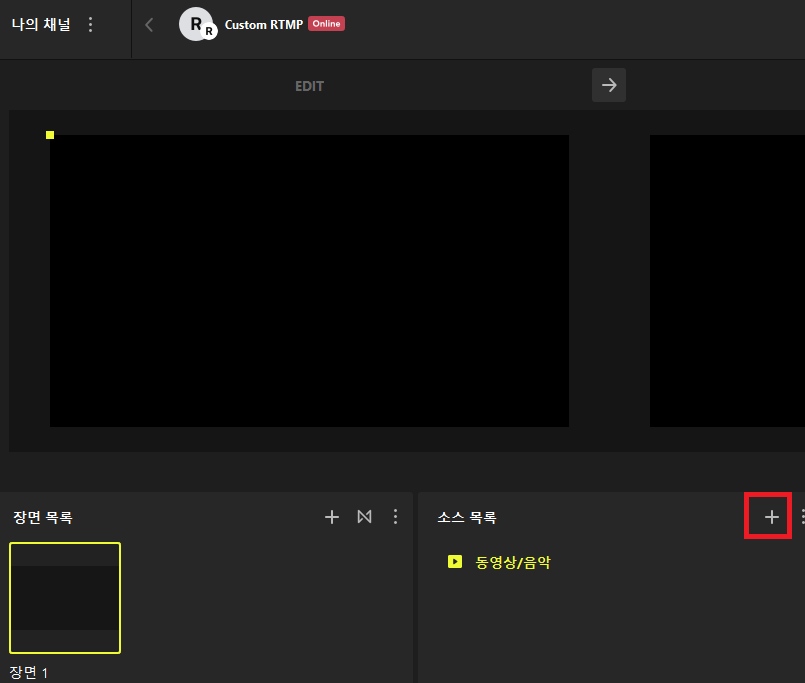Screen dimensions: 805x683
Task: Select the 장면 1 scene label
Action: tap(29, 672)
